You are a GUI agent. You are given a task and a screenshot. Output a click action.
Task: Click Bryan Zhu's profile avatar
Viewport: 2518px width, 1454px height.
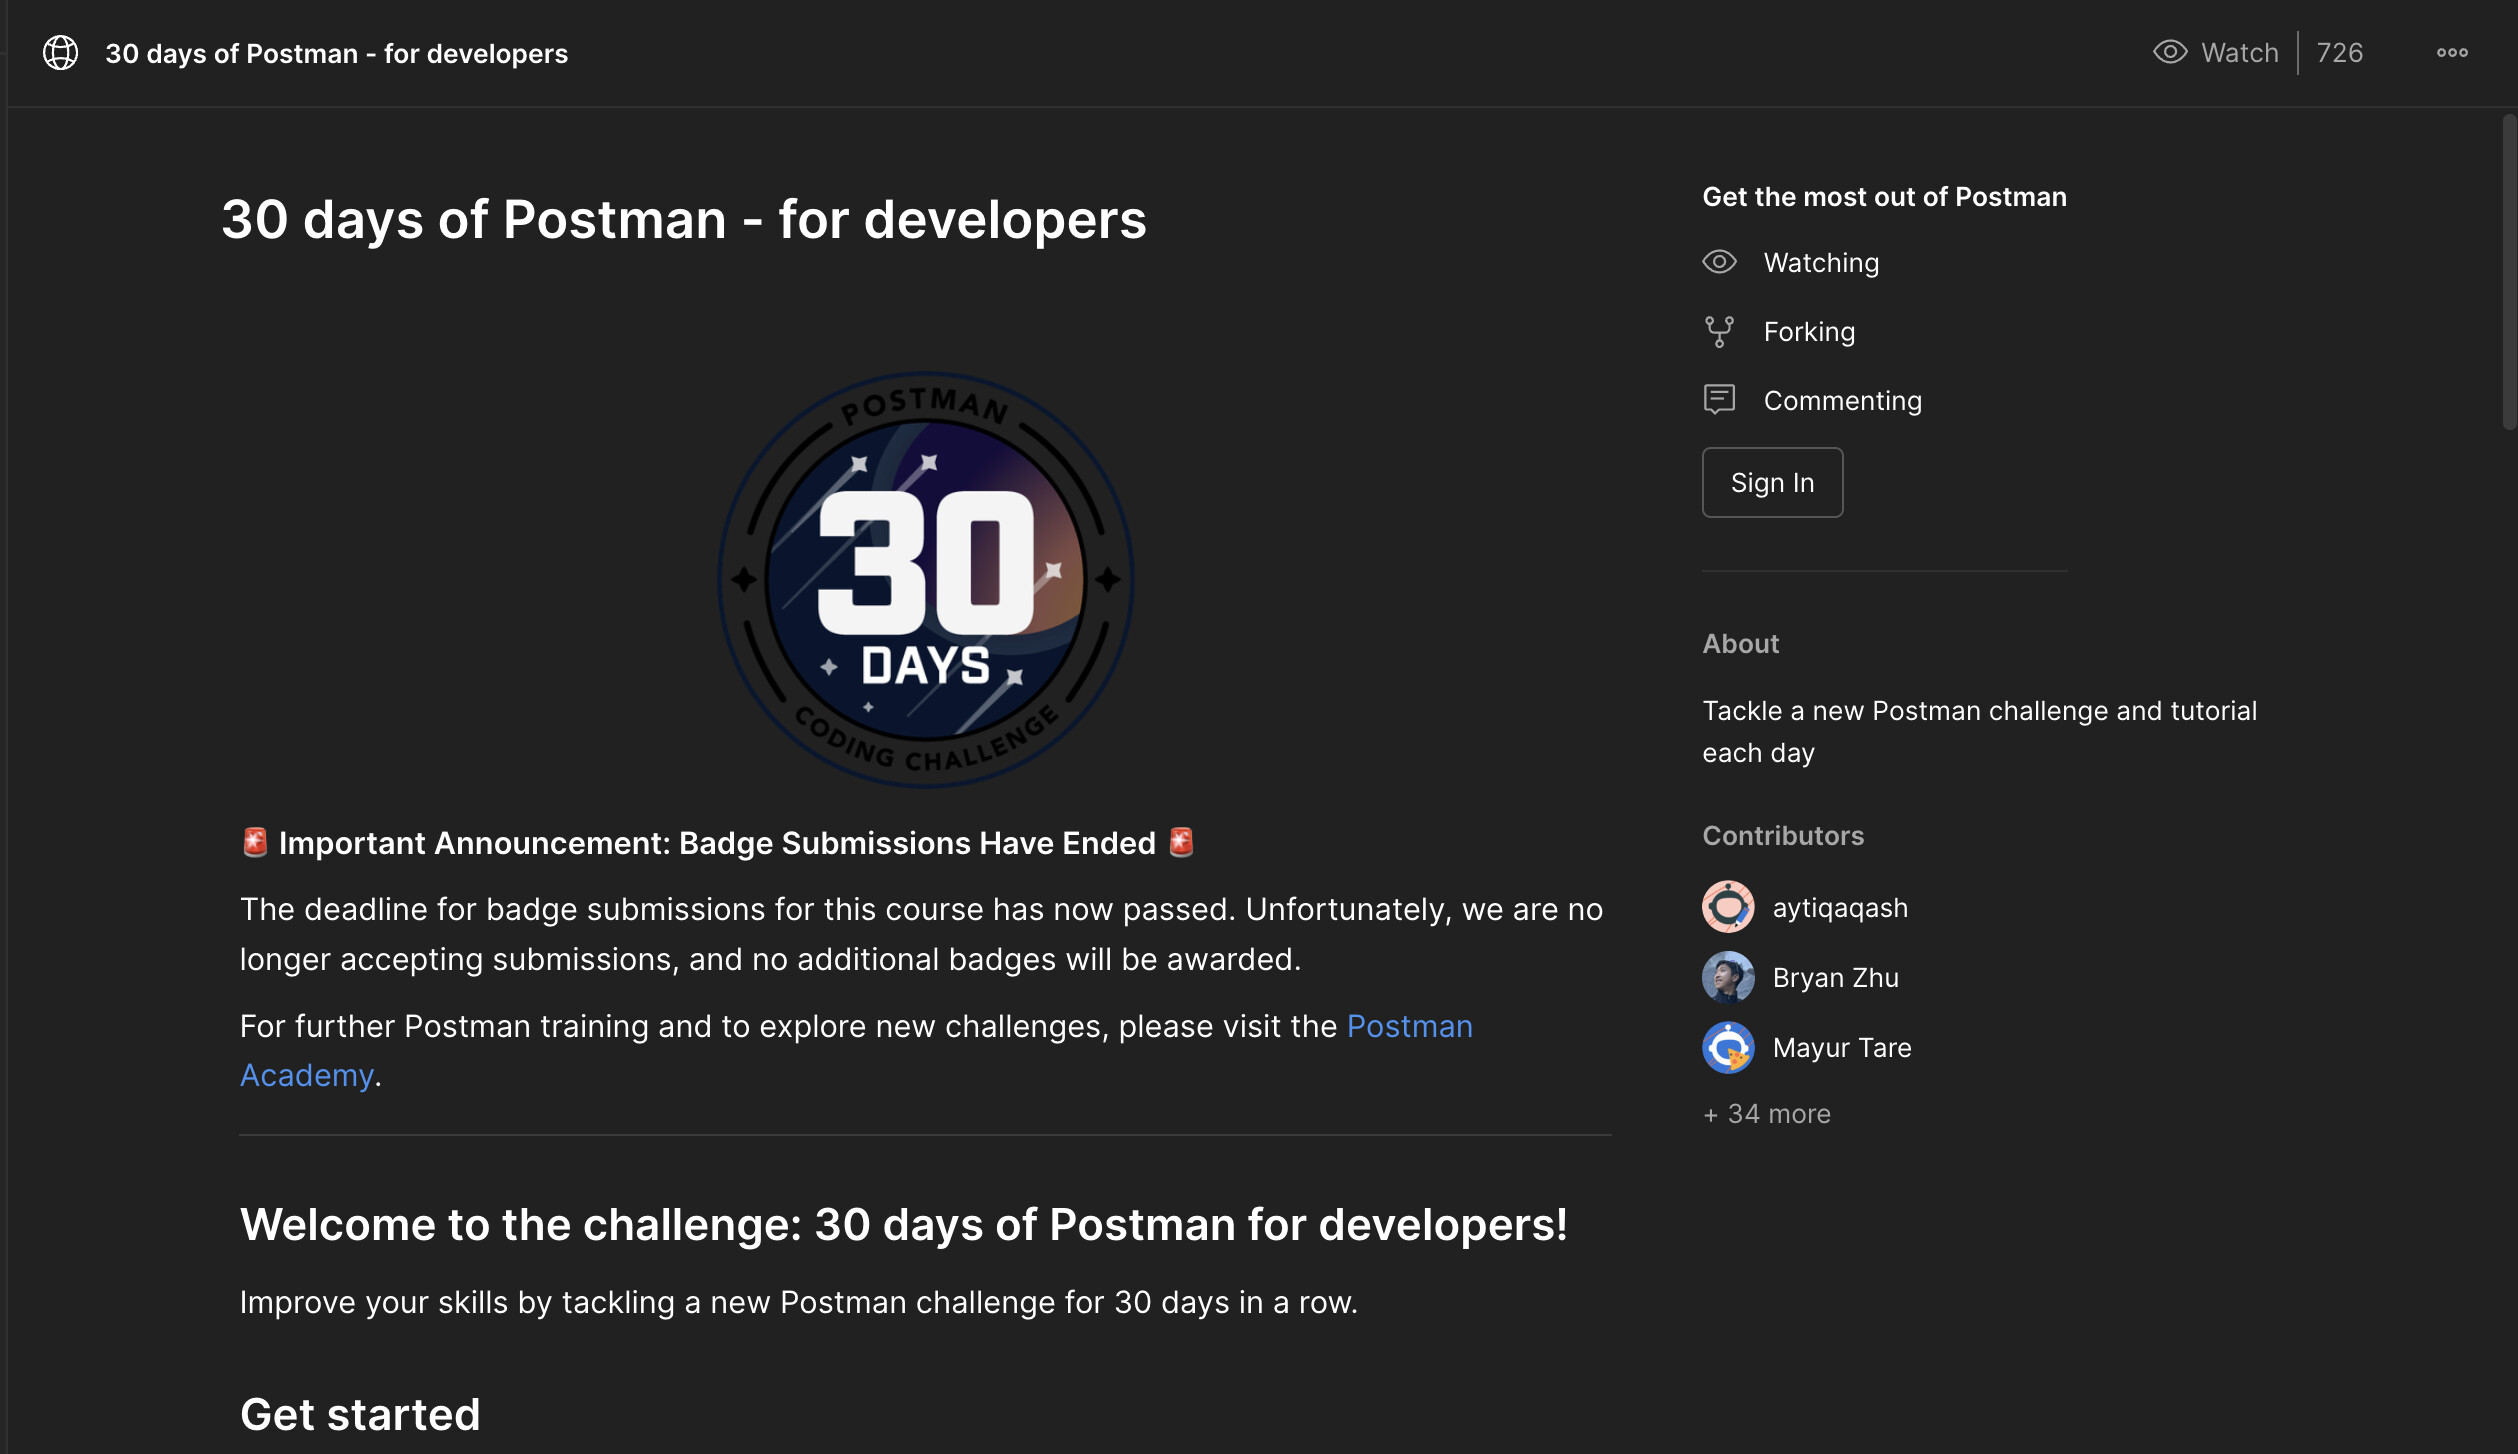point(1727,977)
